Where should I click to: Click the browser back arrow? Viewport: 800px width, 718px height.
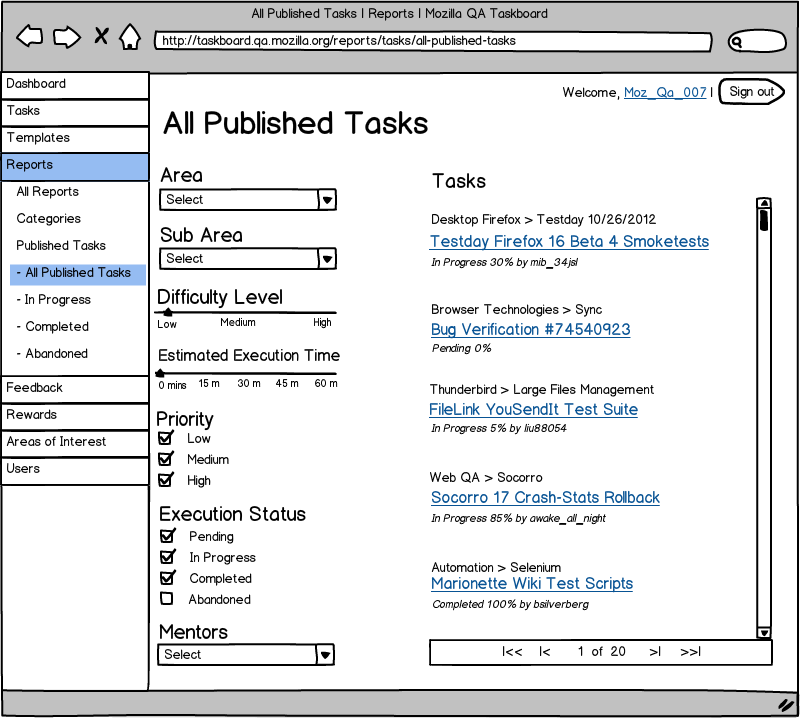coord(30,36)
